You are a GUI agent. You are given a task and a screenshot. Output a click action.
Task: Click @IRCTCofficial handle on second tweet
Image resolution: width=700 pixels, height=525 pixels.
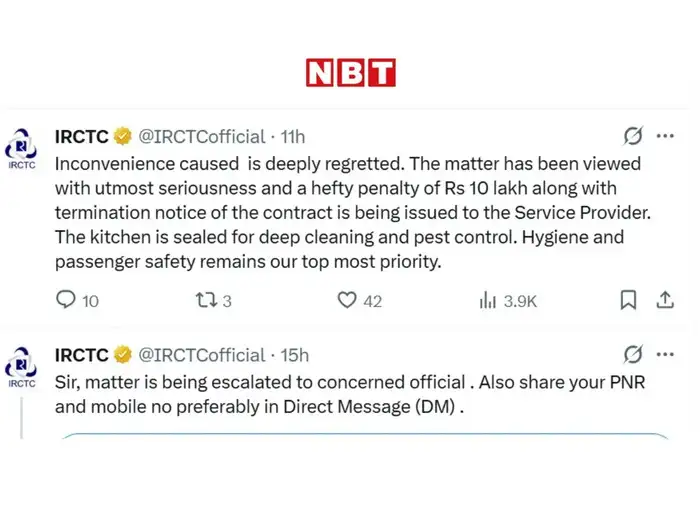coord(201,354)
